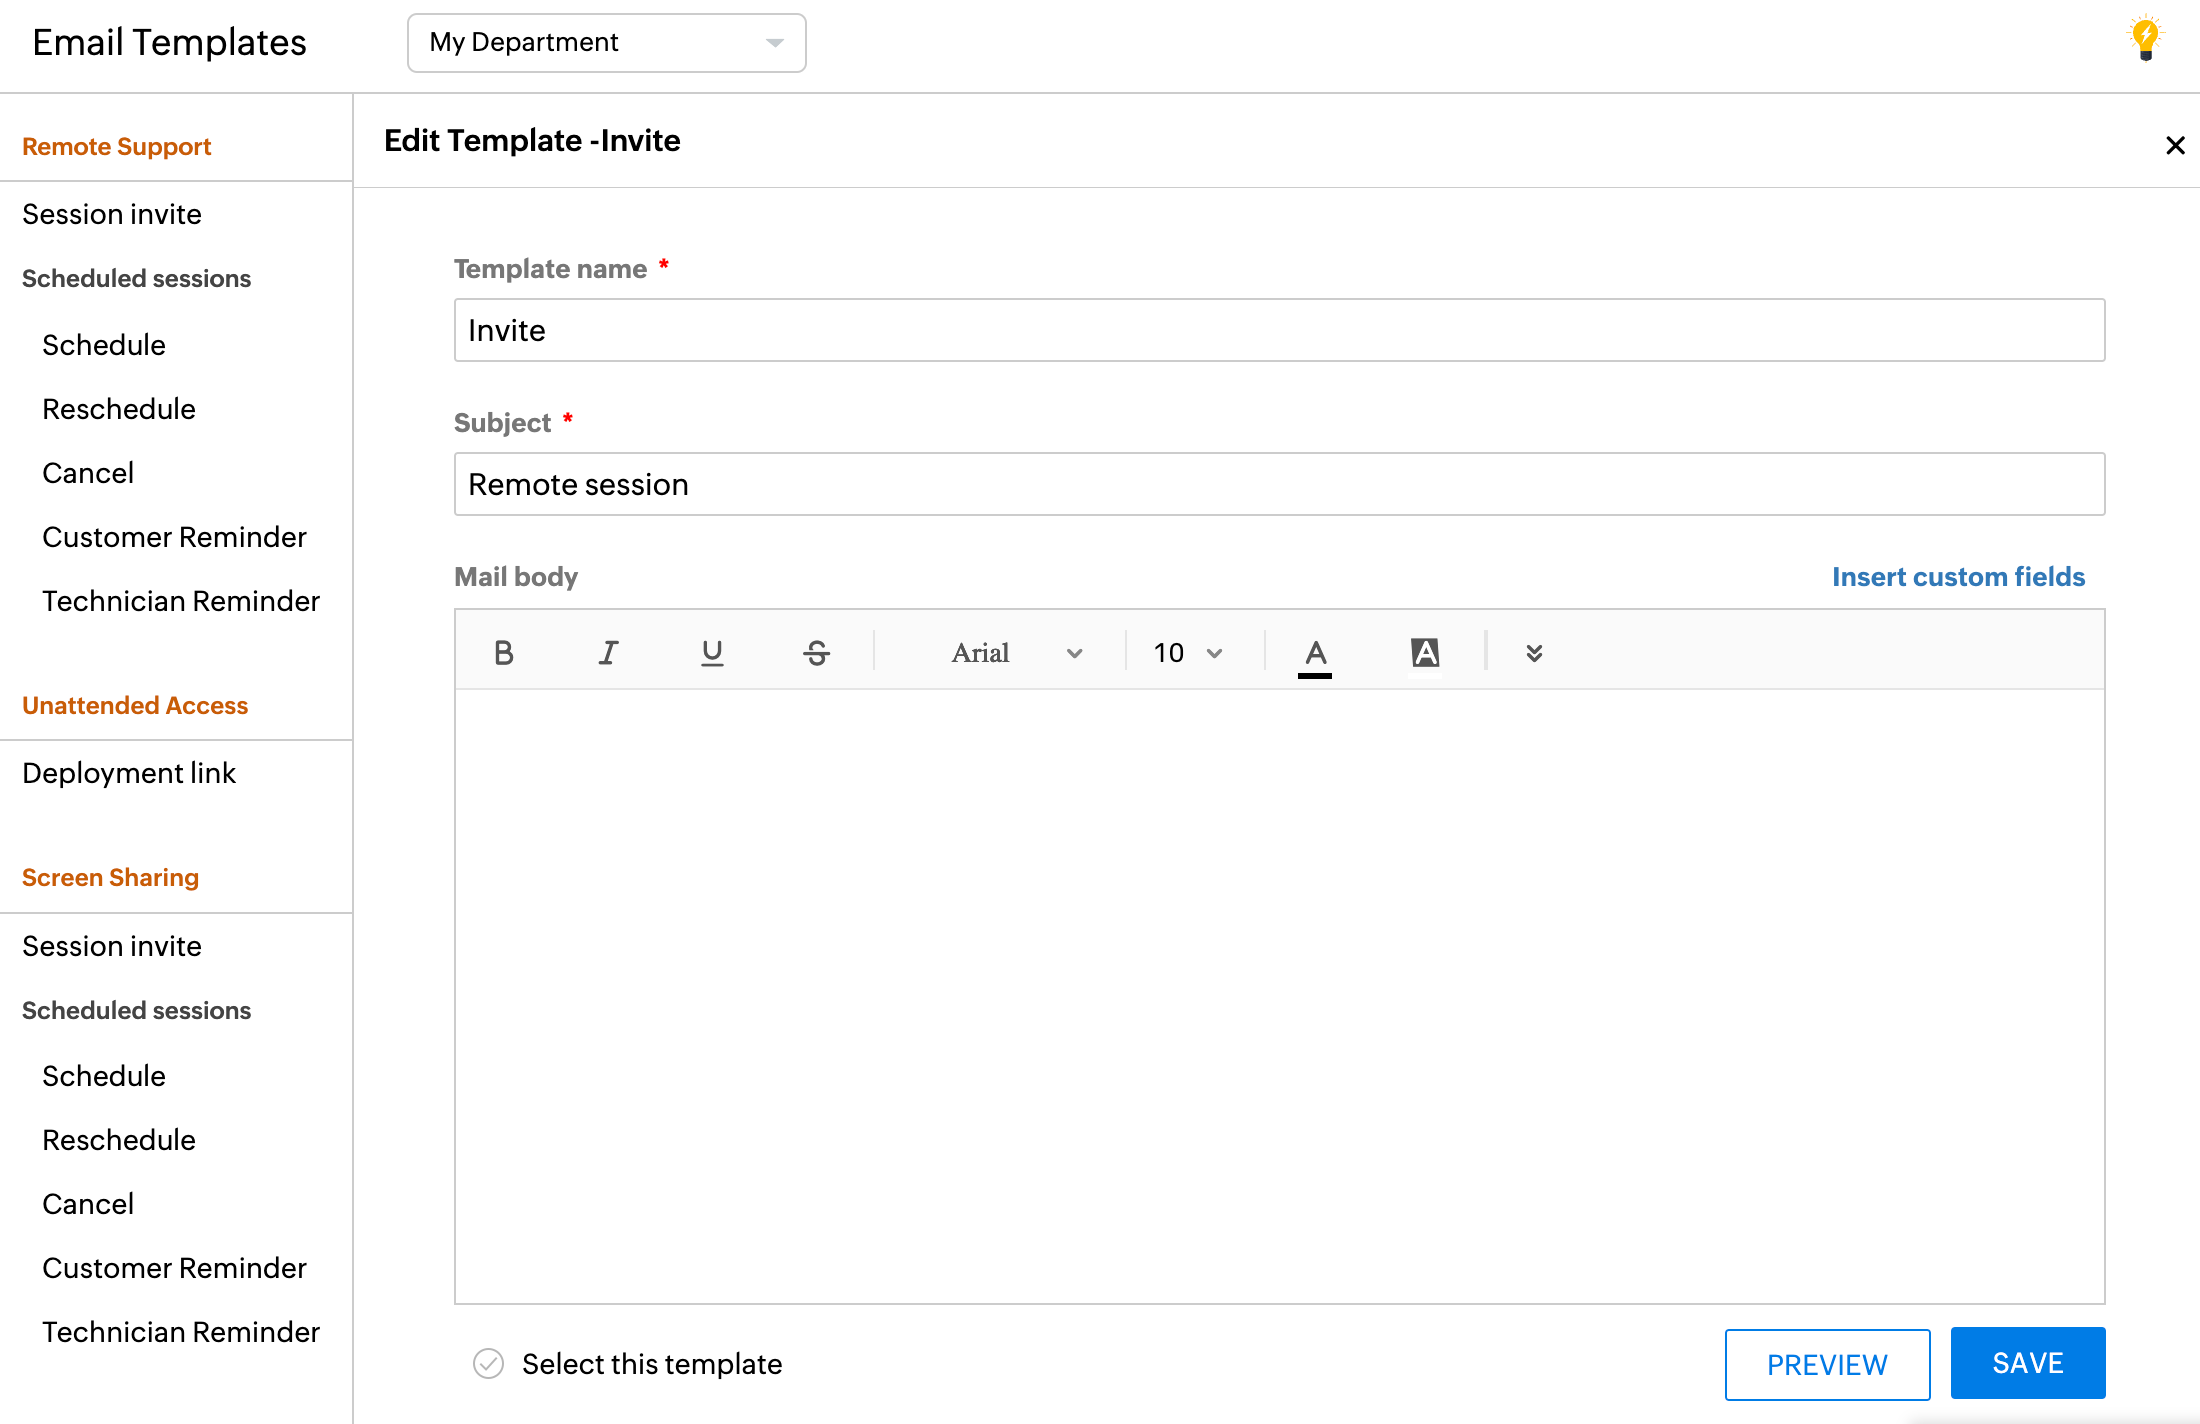Image resolution: width=2200 pixels, height=1424 pixels.
Task: Select Customer Reminder under Remote Support
Action: 174,537
